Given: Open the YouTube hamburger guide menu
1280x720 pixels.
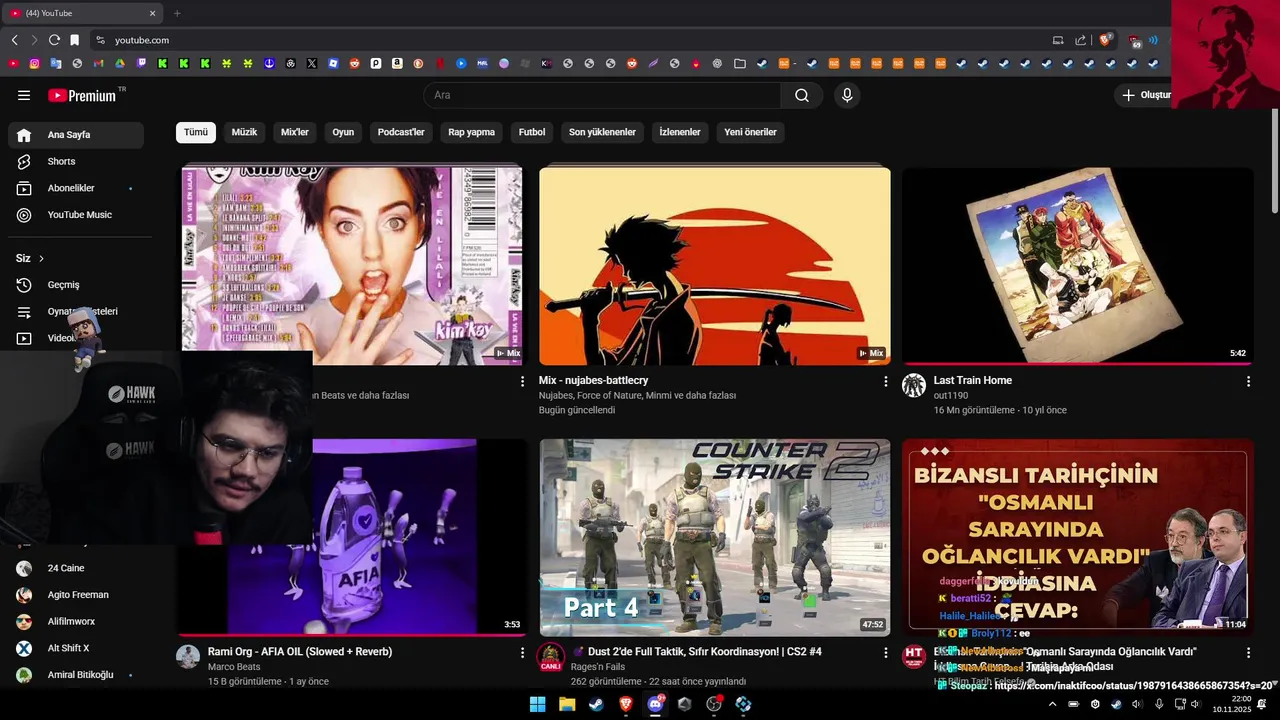Looking at the screenshot, I should tap(24, 95).
